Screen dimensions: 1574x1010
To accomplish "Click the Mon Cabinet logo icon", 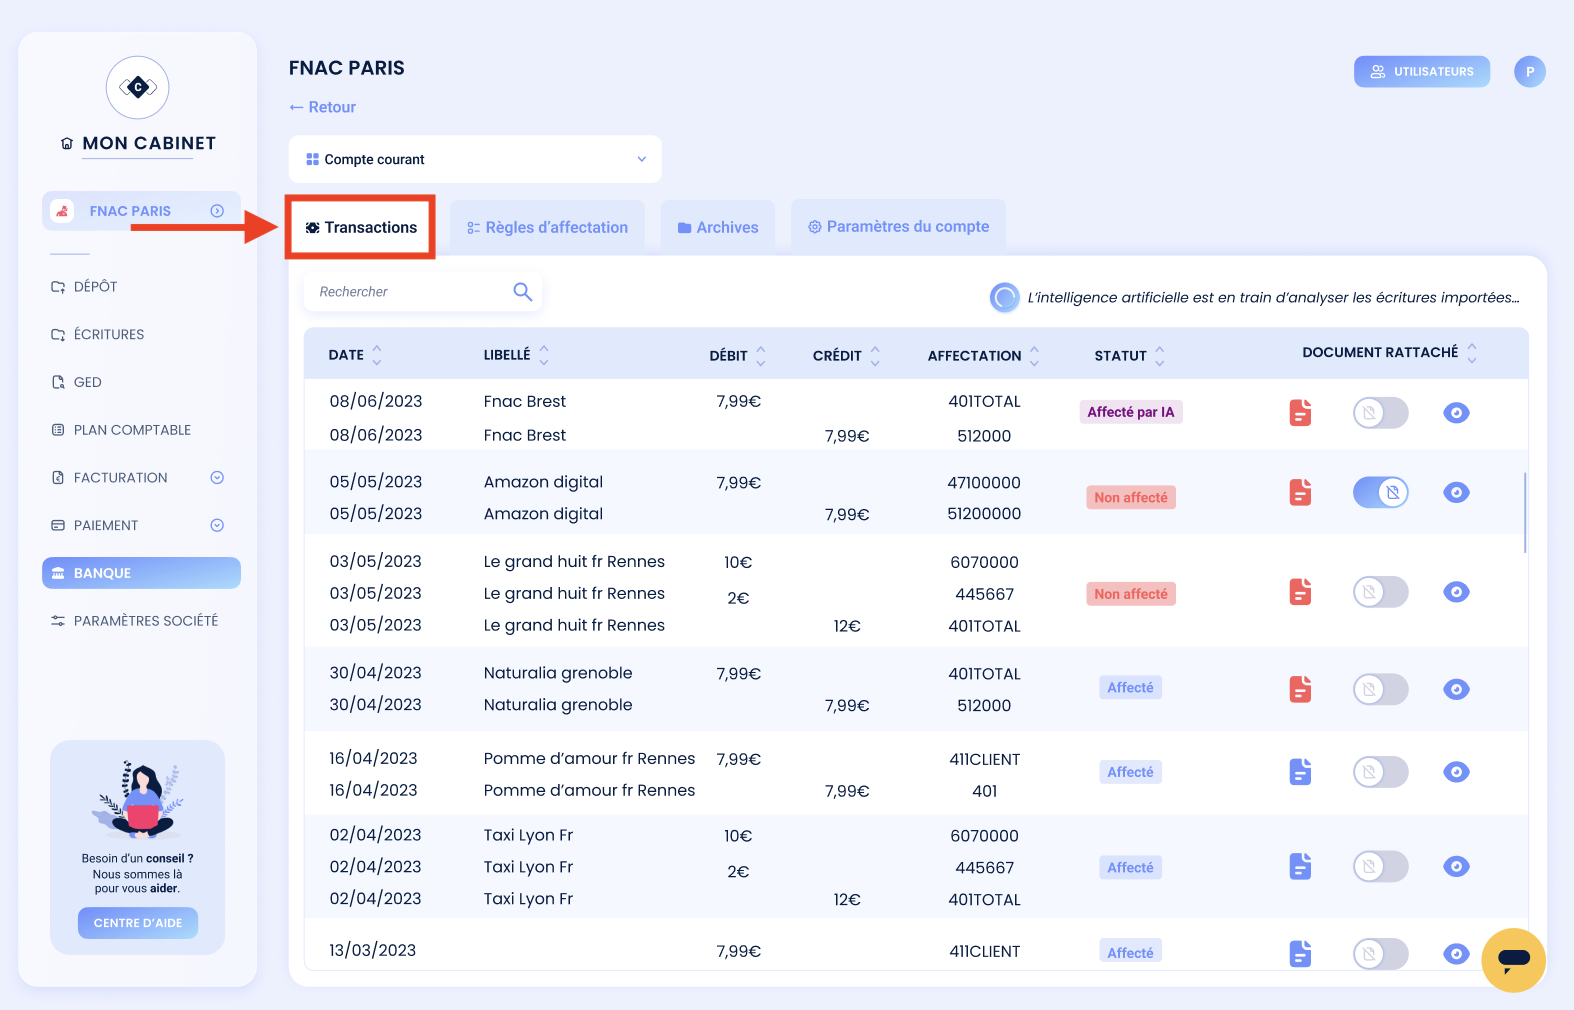I will [x=138, y=88].
